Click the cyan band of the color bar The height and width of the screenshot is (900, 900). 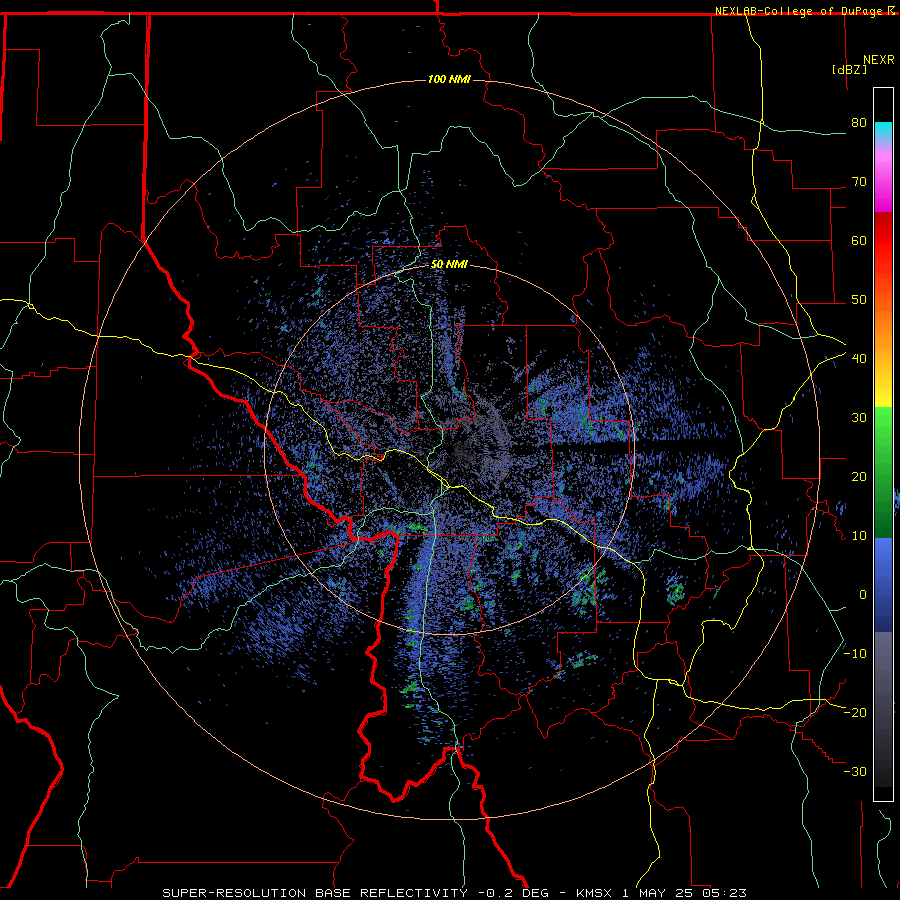(883, 131)
